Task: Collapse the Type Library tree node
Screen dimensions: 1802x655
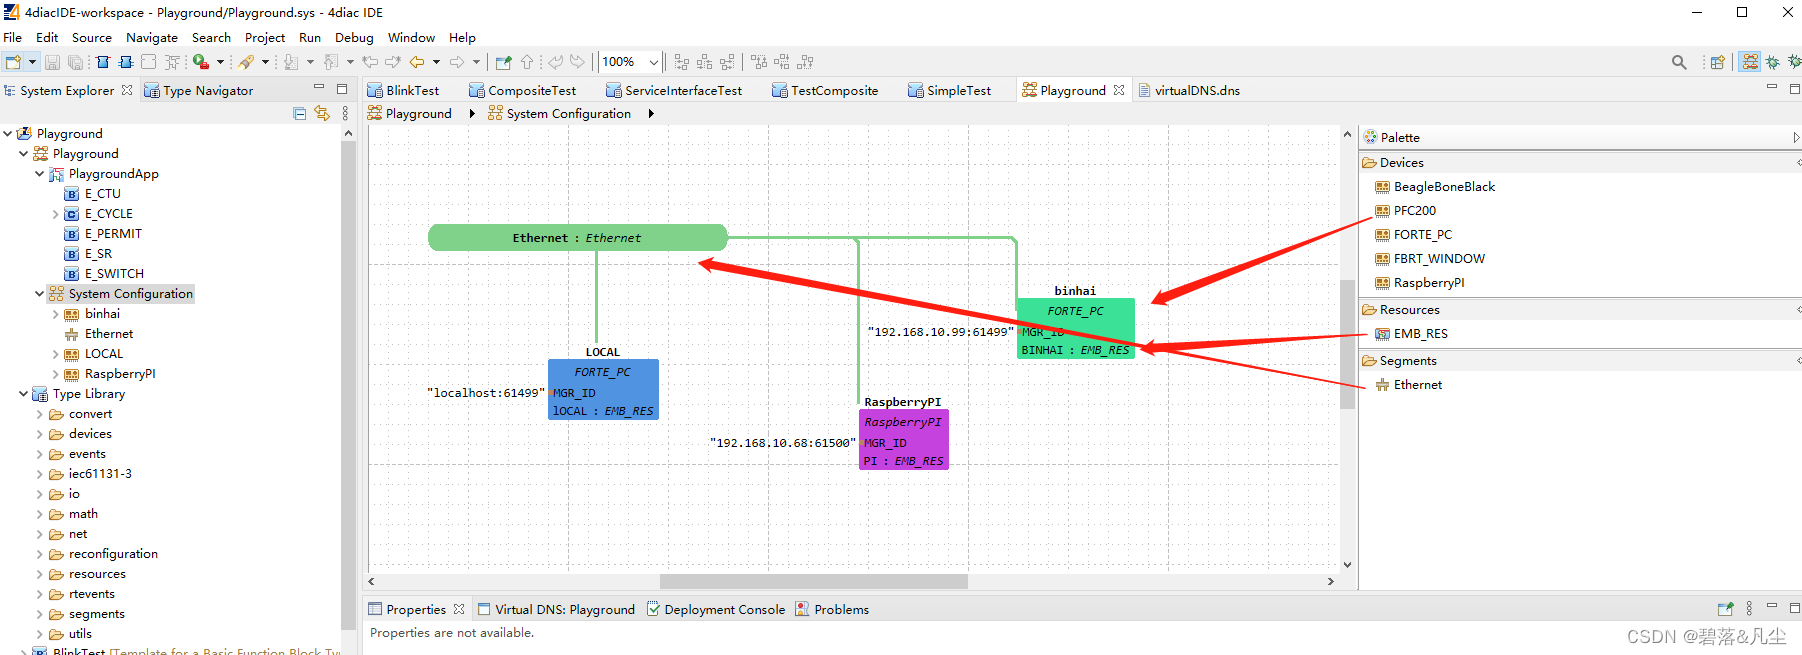Action: pyautogui.click(x=23, y=394)
